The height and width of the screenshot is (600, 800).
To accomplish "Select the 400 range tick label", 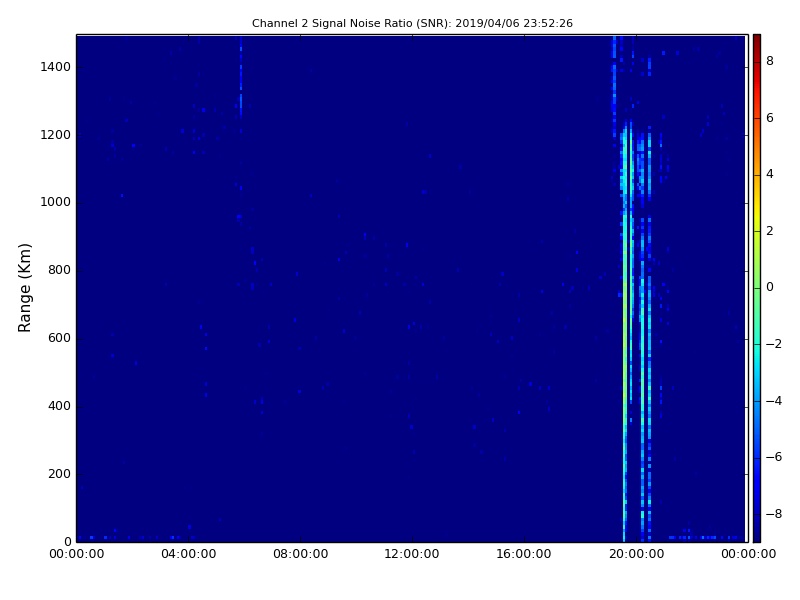I will (59, 406).
